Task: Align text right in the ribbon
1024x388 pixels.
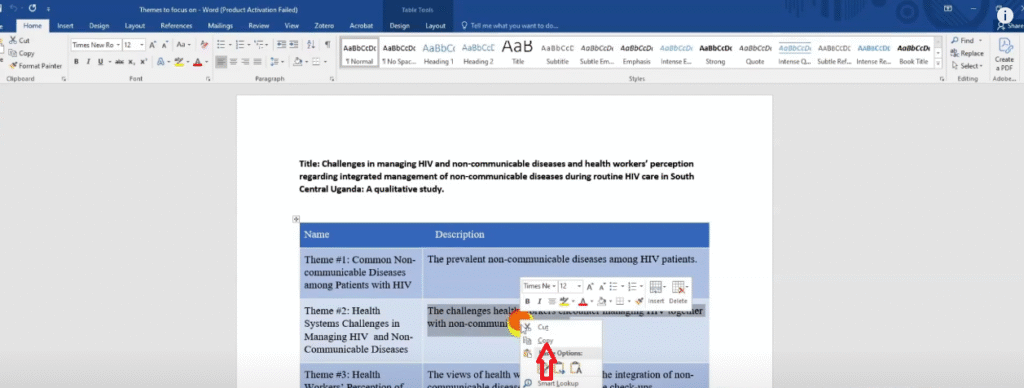Action: (x=246, y=62)
